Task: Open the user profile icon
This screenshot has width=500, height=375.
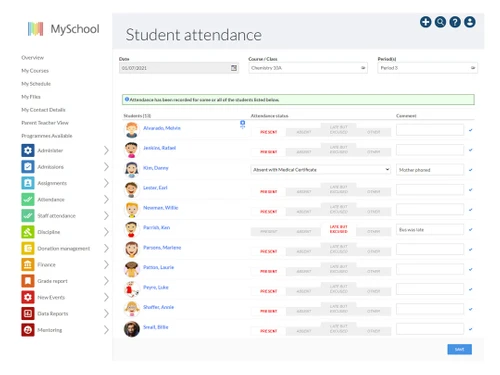Action: (x=470, y=22)
